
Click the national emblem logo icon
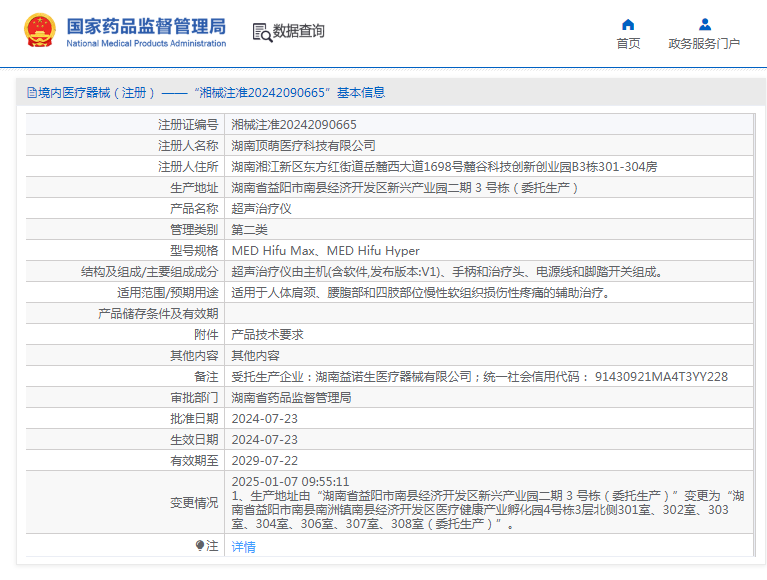(40, 31)
